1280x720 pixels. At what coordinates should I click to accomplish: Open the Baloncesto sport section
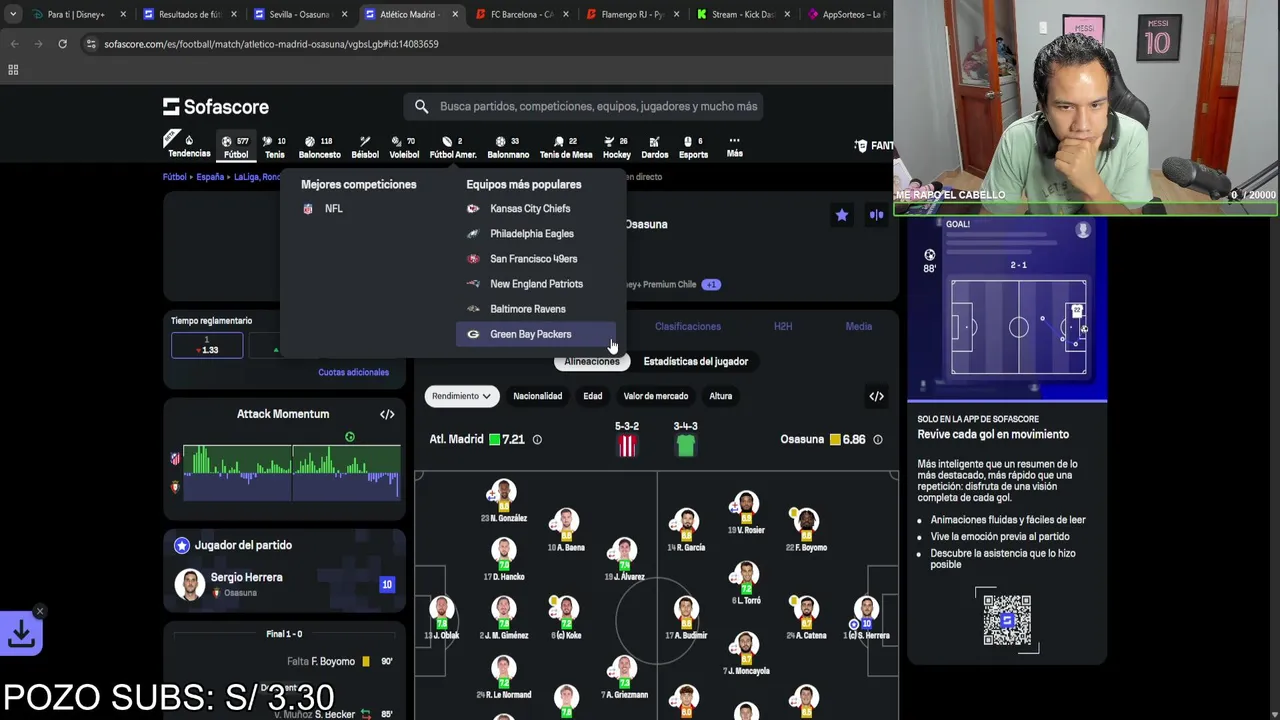pyautogui.click(x=319, y=146)
